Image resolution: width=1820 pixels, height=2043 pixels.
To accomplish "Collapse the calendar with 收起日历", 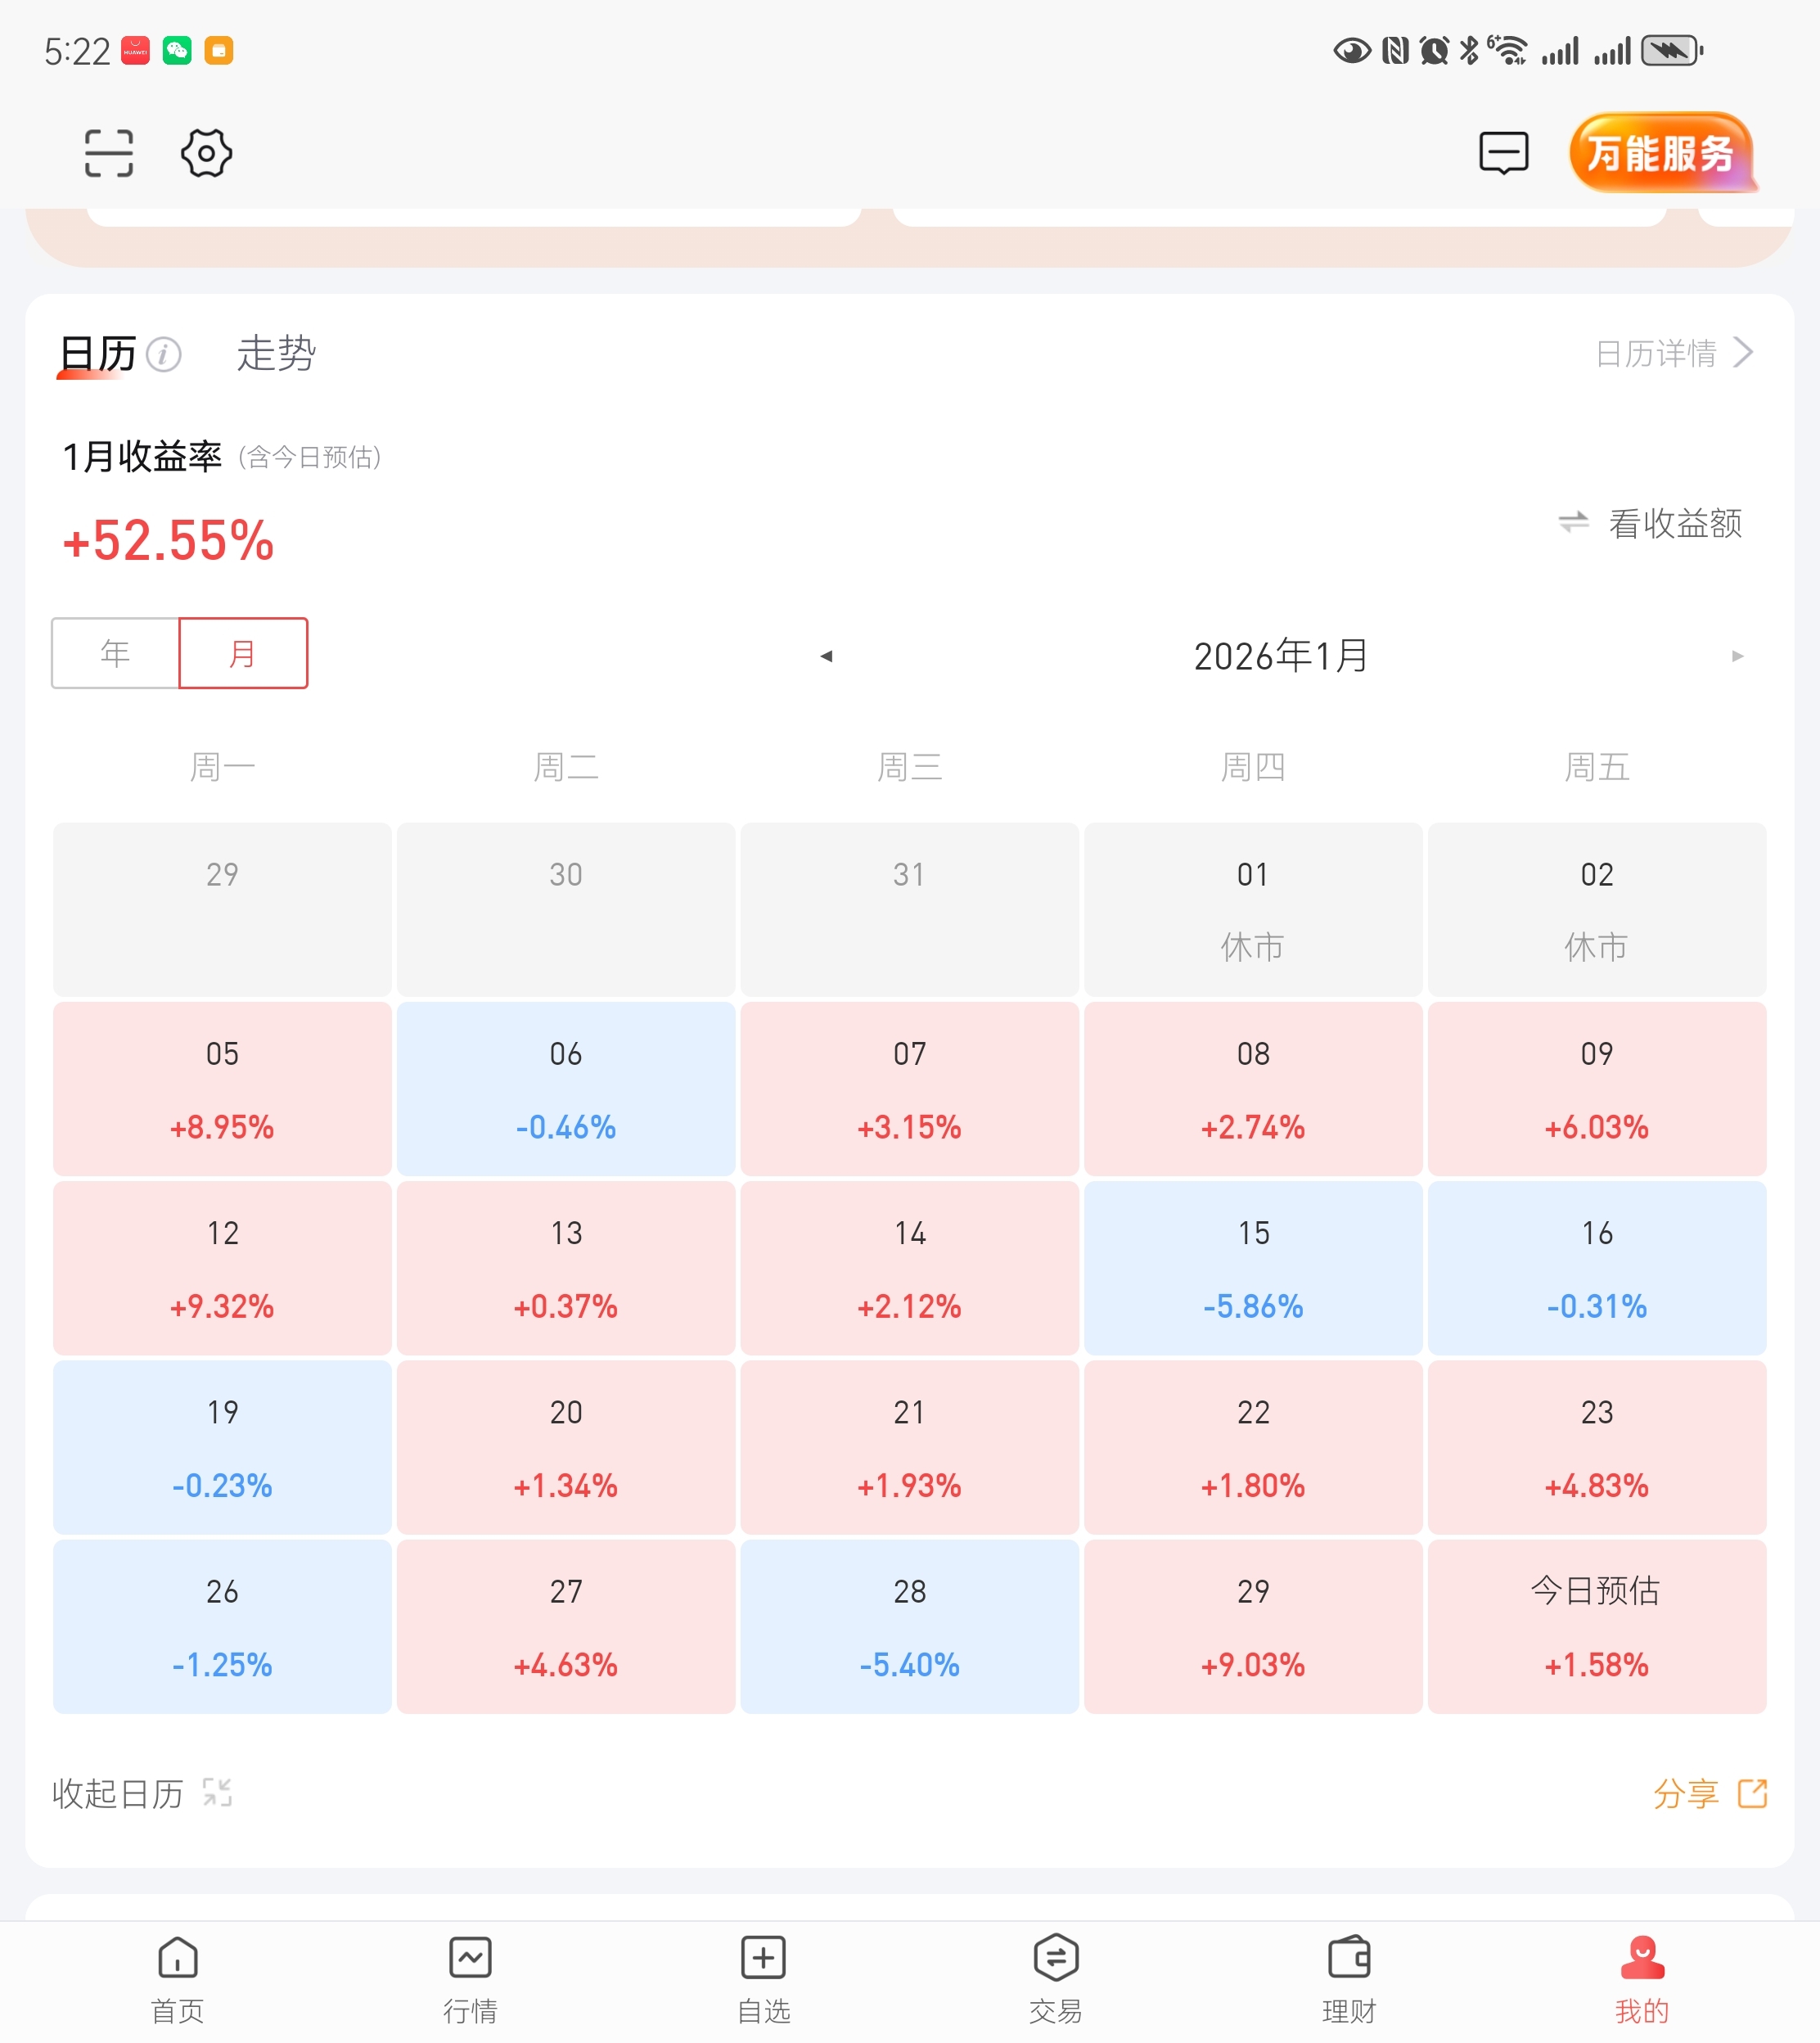I will pyautogui.click(x=141, y=1793).
